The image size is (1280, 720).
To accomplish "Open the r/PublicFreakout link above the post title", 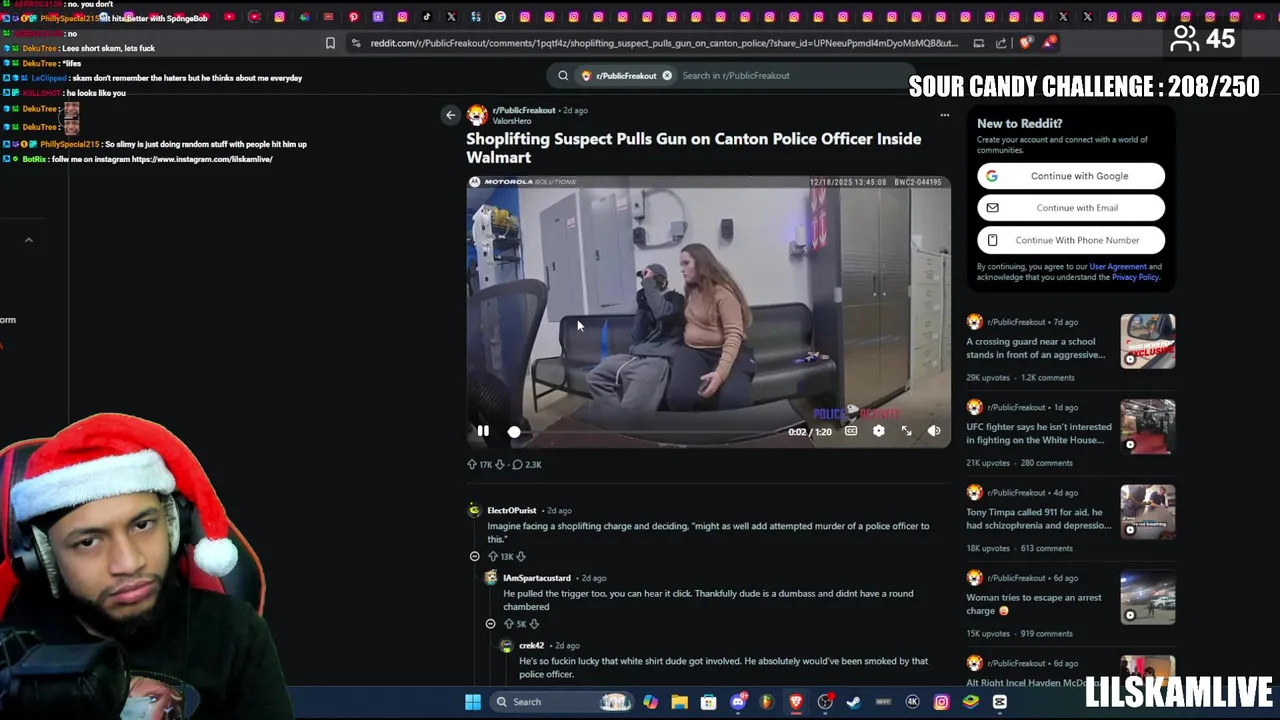I will pos(524,110).
